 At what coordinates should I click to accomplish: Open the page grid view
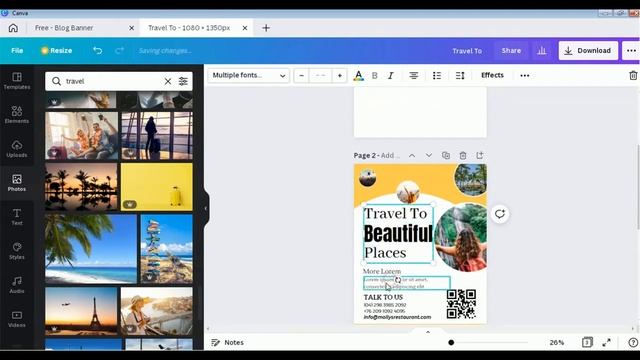coord(587,342)
